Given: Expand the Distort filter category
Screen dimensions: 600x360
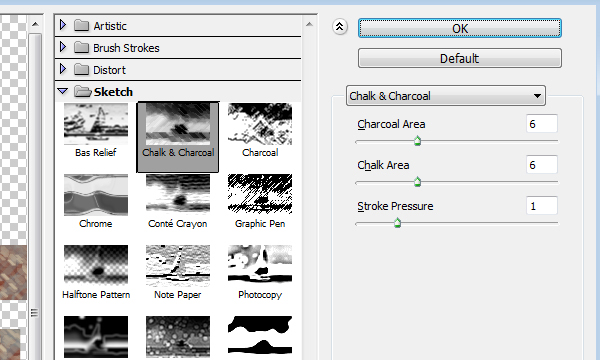Looking at the screenshot, I should pos(63,69).
